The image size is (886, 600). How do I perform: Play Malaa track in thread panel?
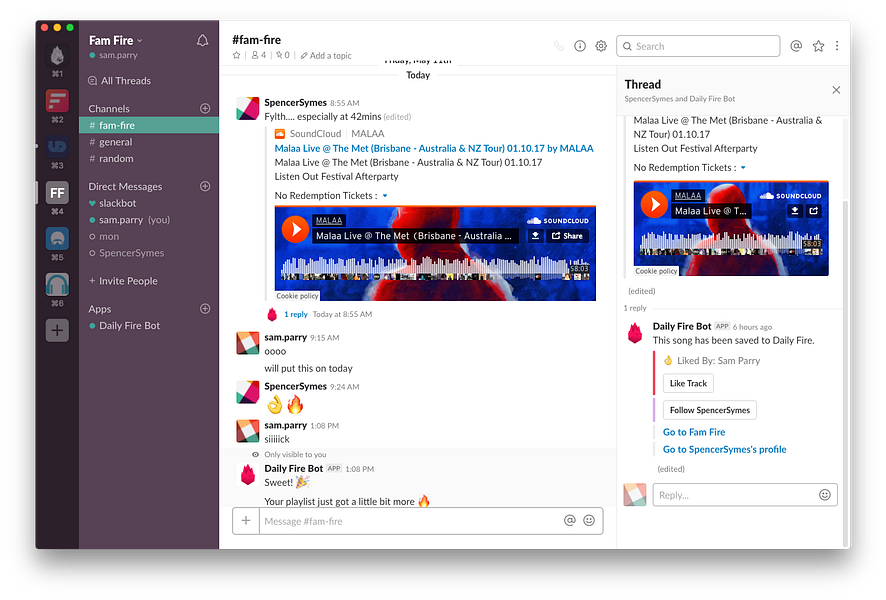pyautogui.click(x=654, y=205)
